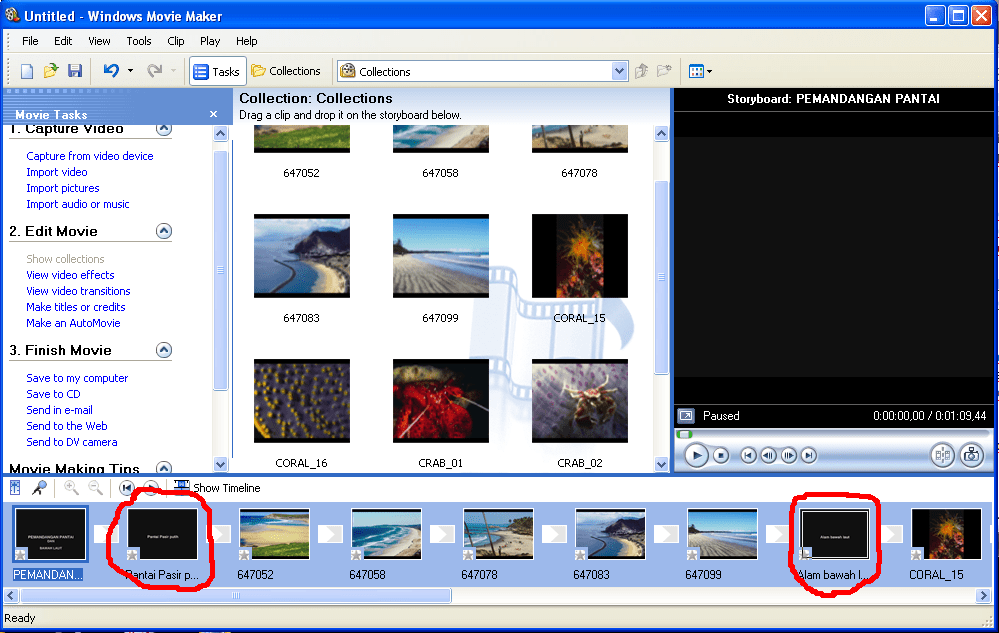Select the CRAB_01 clip thumbnail
Screen dimensions: 999x633
point(440,401)
